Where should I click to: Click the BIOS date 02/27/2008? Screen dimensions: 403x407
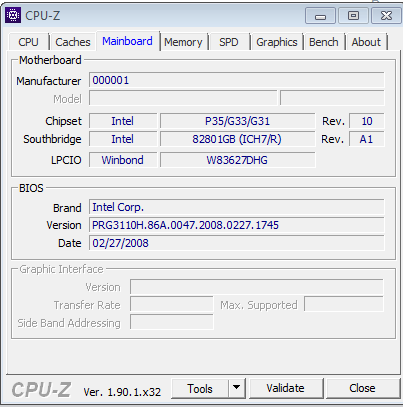pyautogui.click(x=237, y=243)
